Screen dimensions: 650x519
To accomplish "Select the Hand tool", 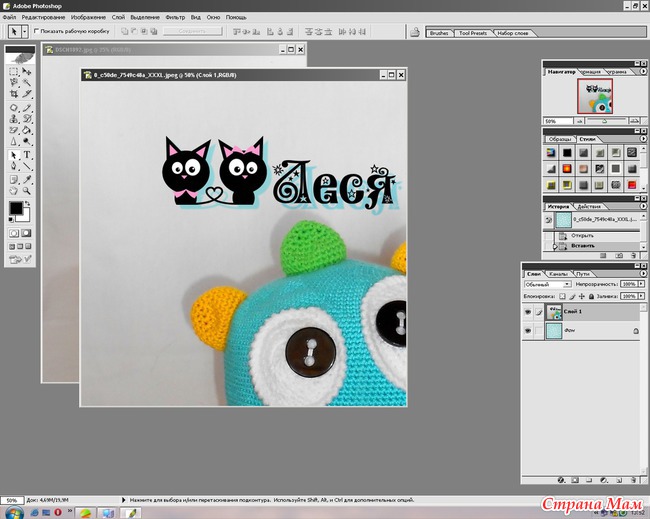I will click(13, 190).
